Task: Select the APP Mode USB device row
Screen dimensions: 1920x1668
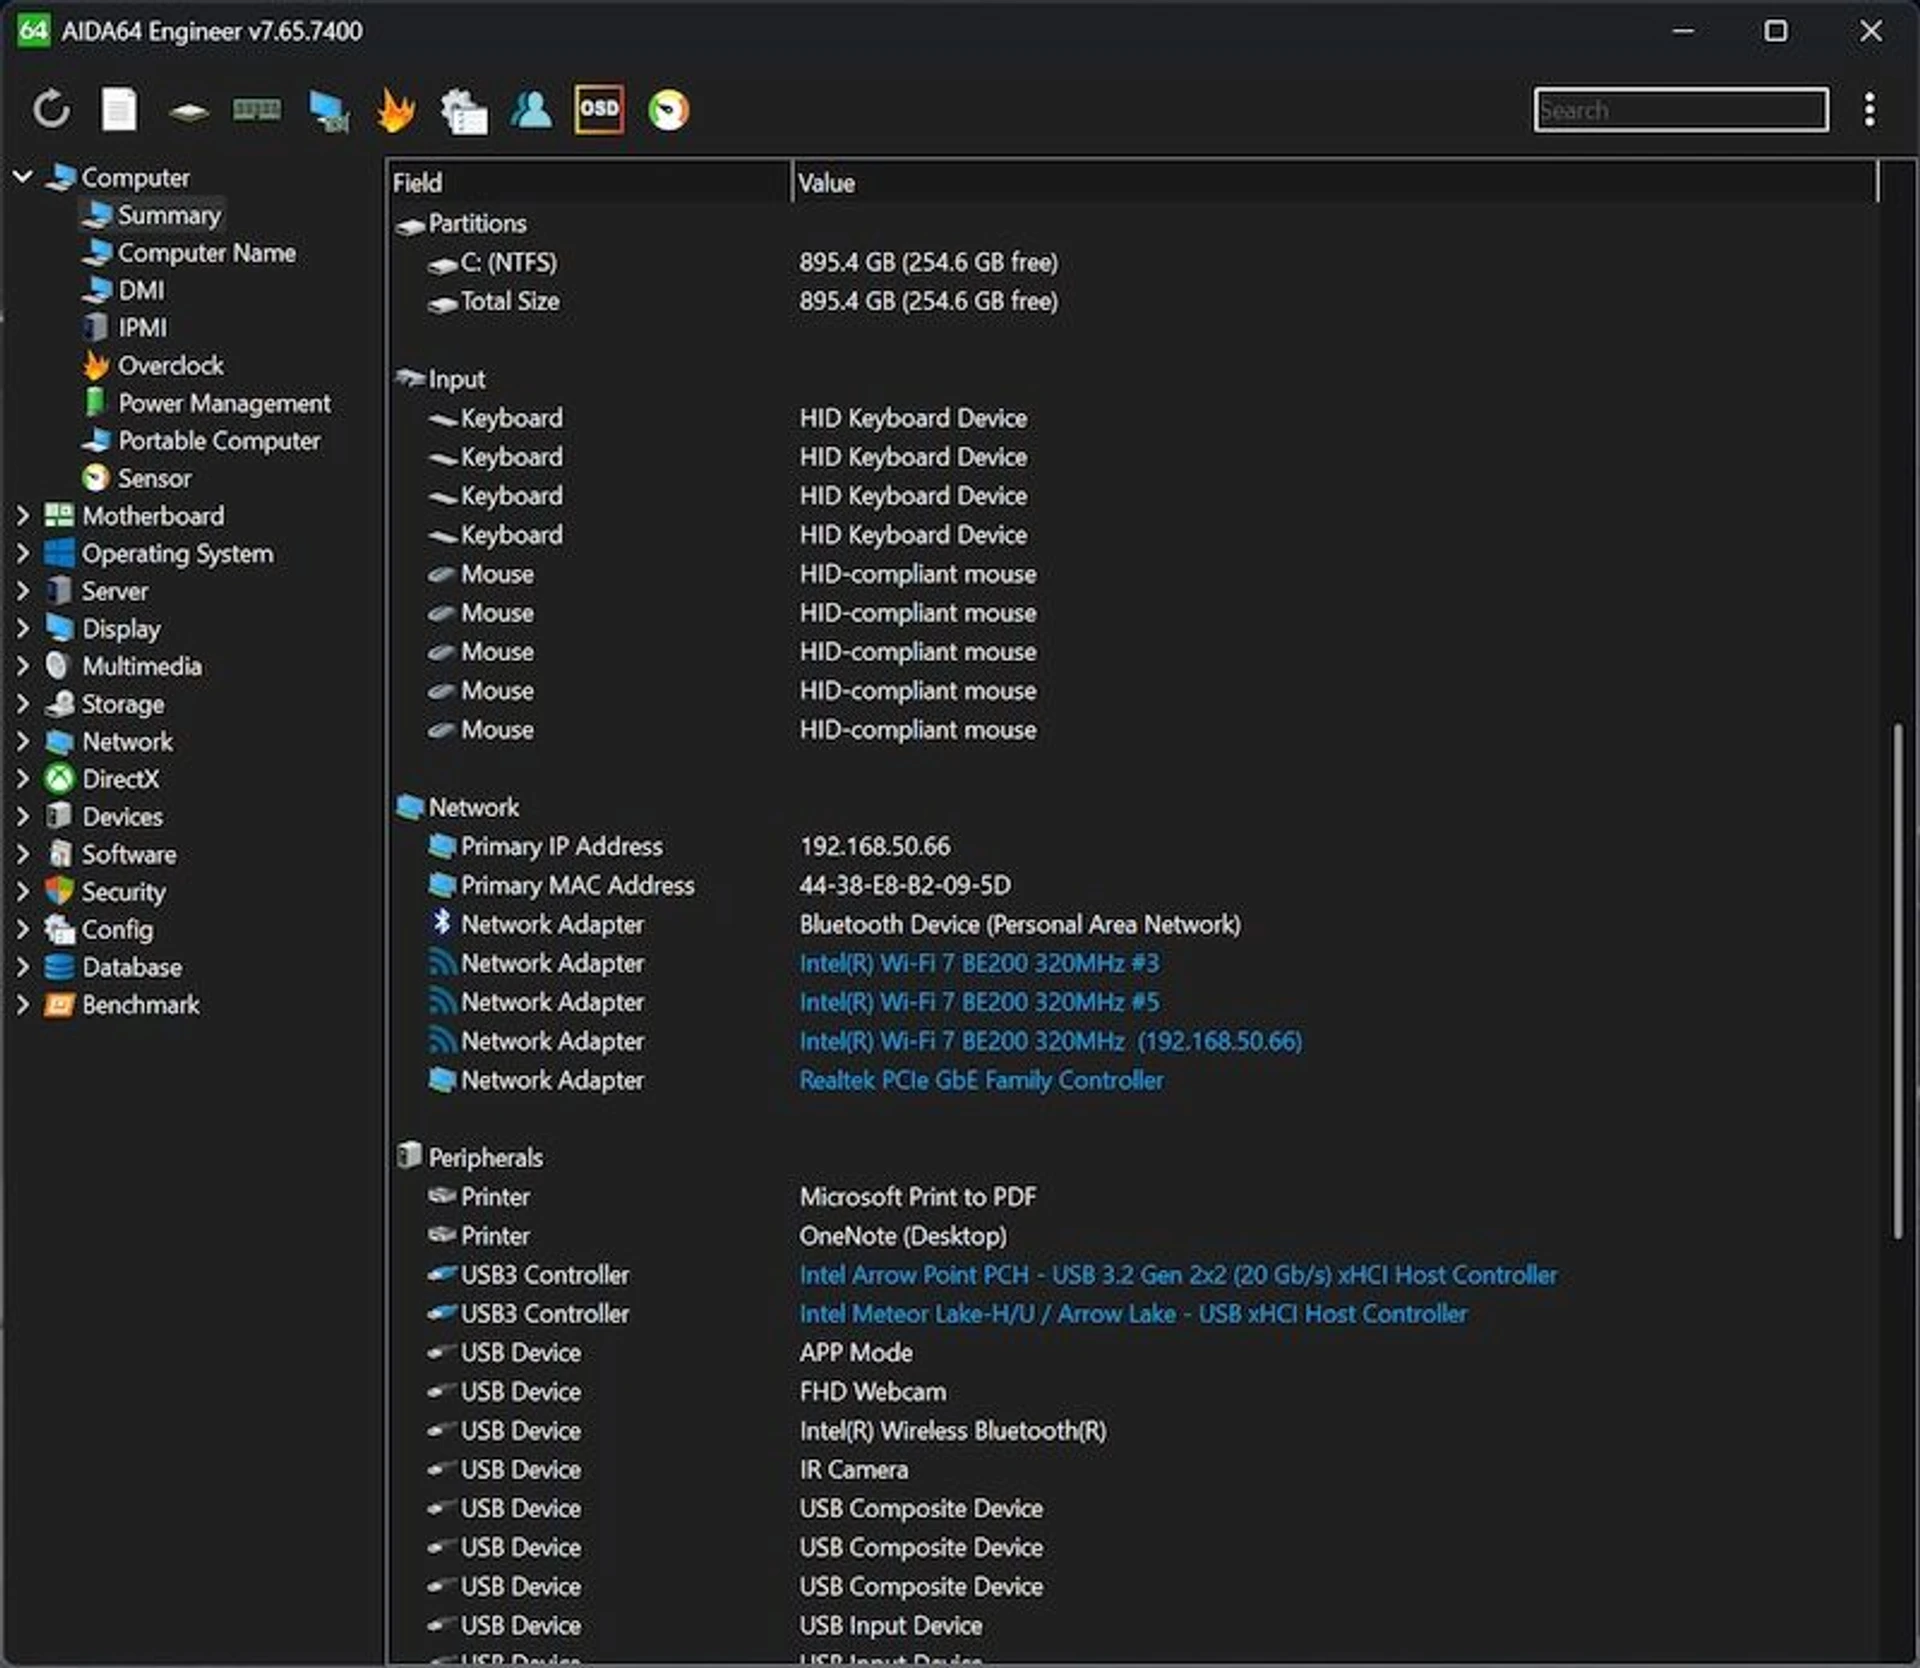Action: [x=1132, y=1353]
